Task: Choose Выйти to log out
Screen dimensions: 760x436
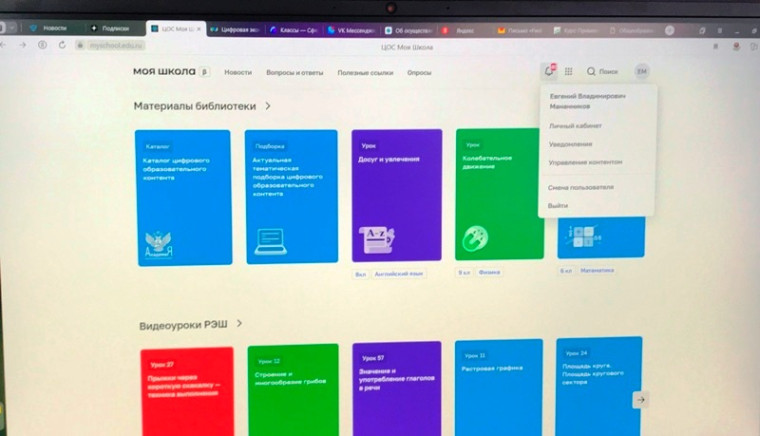Action: pyautogui.click(x=557, y=205)
